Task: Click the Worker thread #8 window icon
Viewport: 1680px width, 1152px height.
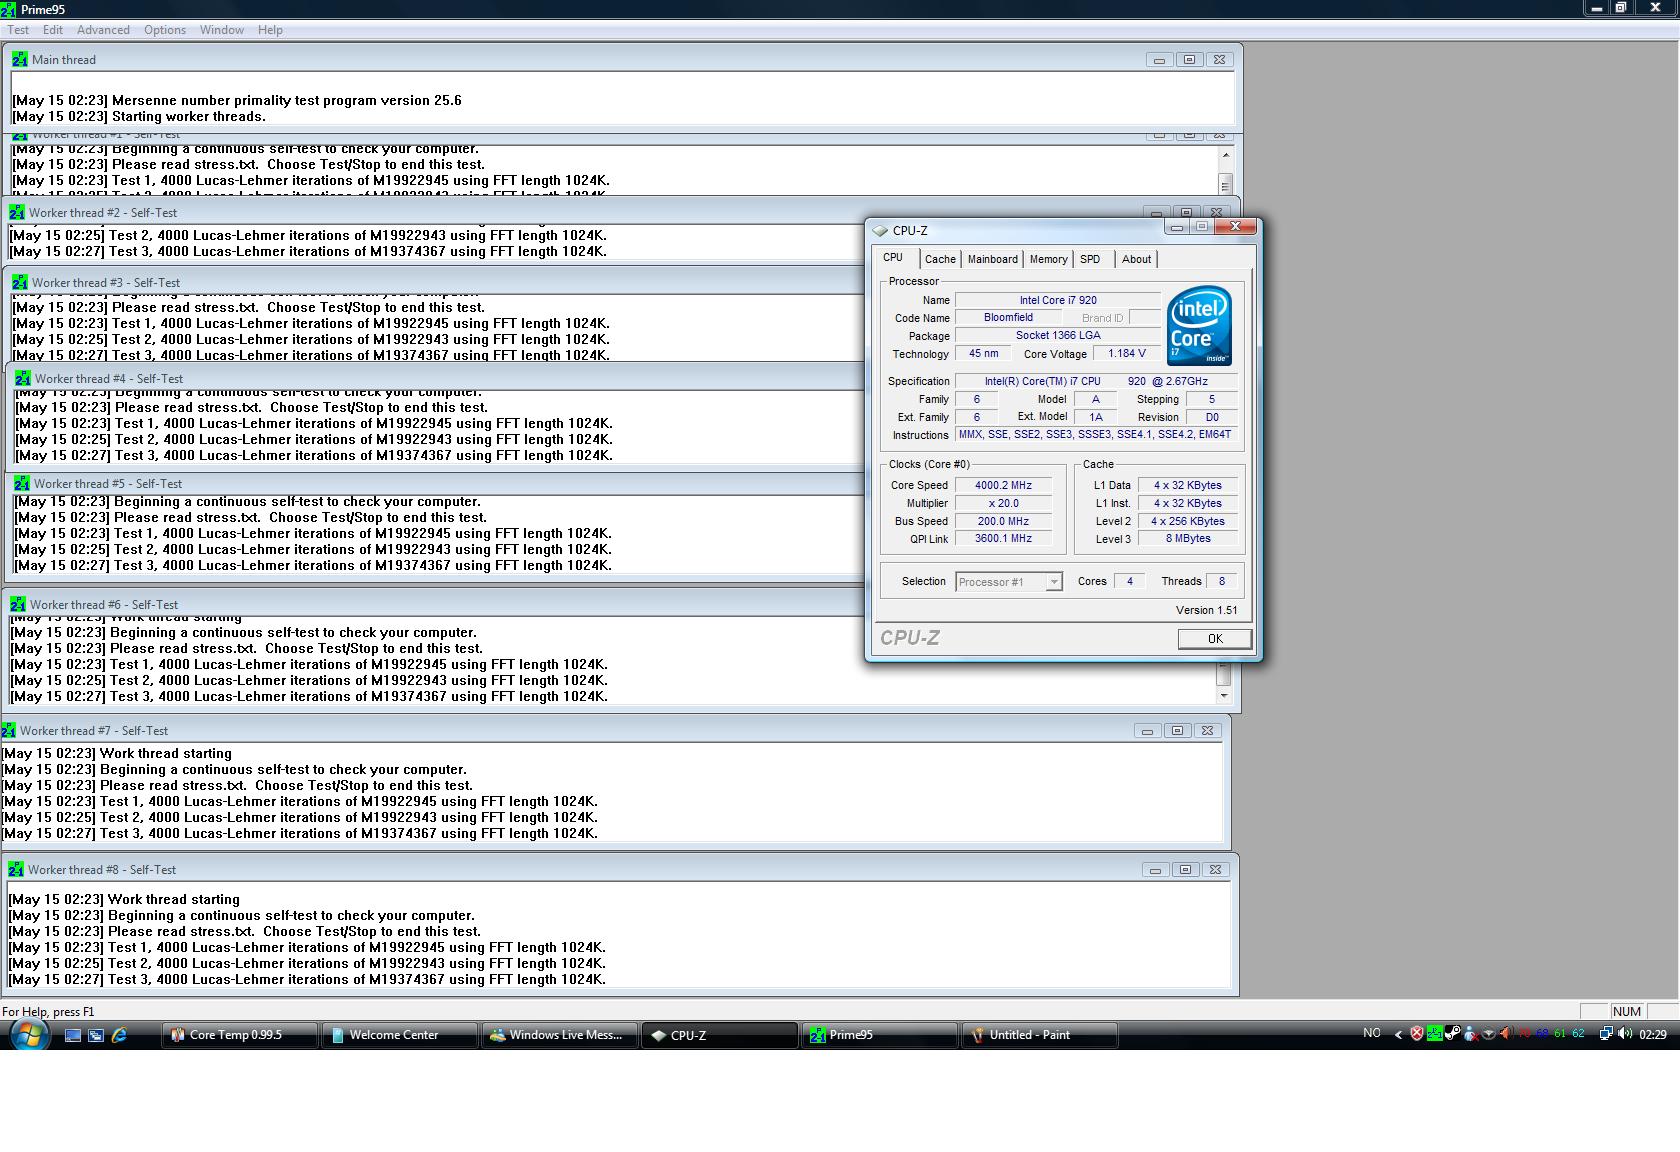Action: 16,870
